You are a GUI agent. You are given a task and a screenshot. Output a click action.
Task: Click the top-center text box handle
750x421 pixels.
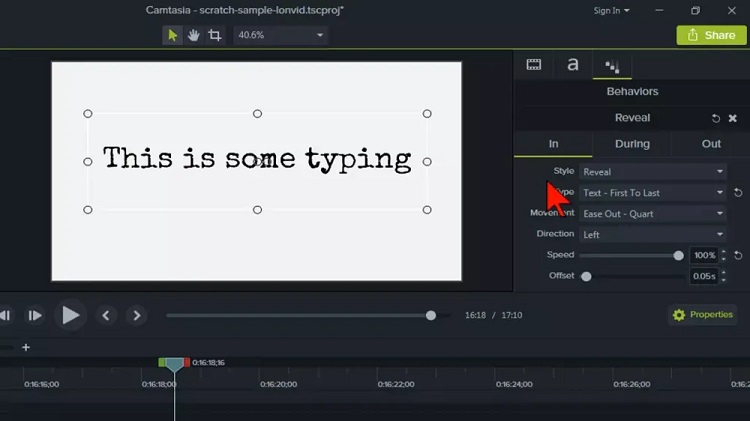257,114
